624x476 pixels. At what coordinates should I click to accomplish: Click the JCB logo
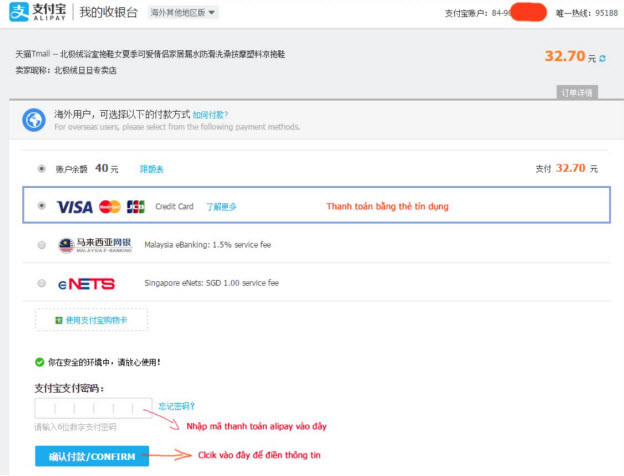tap(136, 207)
